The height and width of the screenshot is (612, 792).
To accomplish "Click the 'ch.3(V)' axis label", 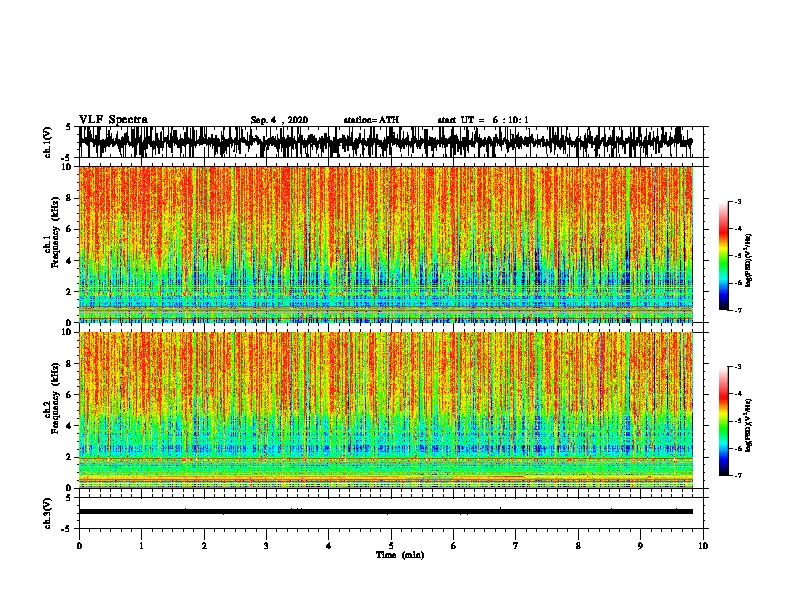I will (48, 513).
